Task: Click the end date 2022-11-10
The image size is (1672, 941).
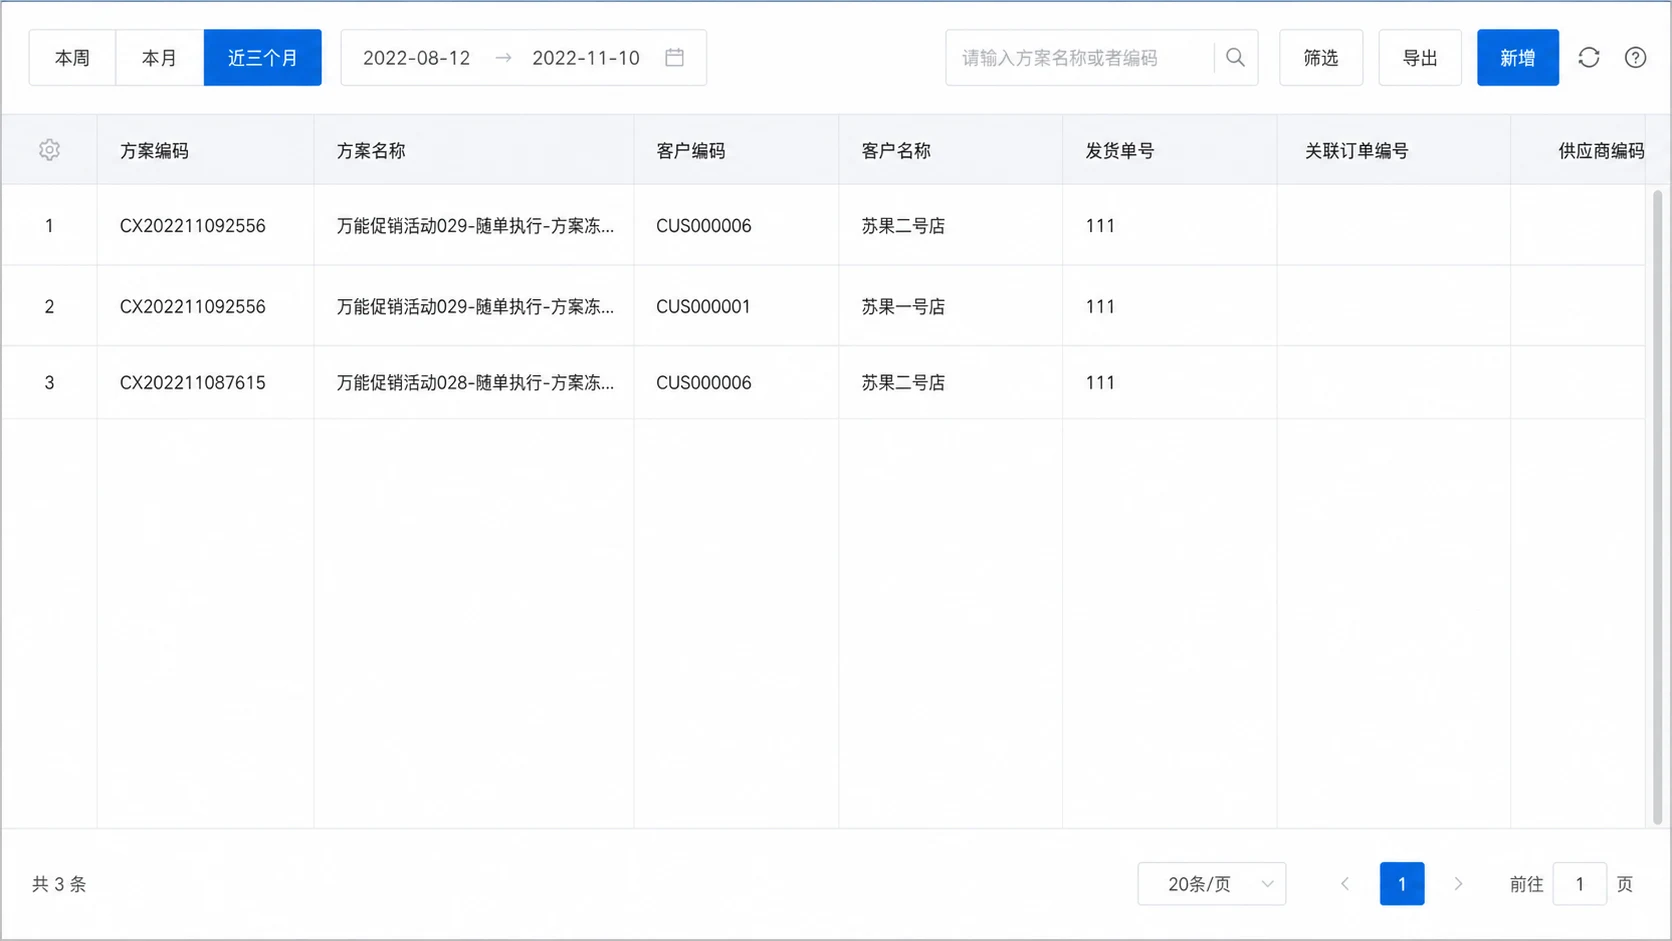Action: pyautogui.click(x=586, y=58)
